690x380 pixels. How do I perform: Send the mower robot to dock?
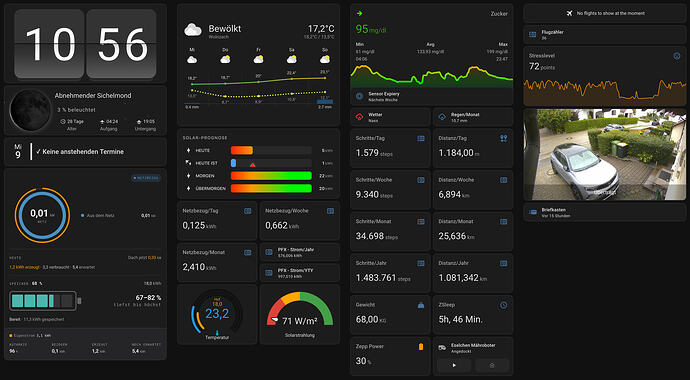coord(492,365)
